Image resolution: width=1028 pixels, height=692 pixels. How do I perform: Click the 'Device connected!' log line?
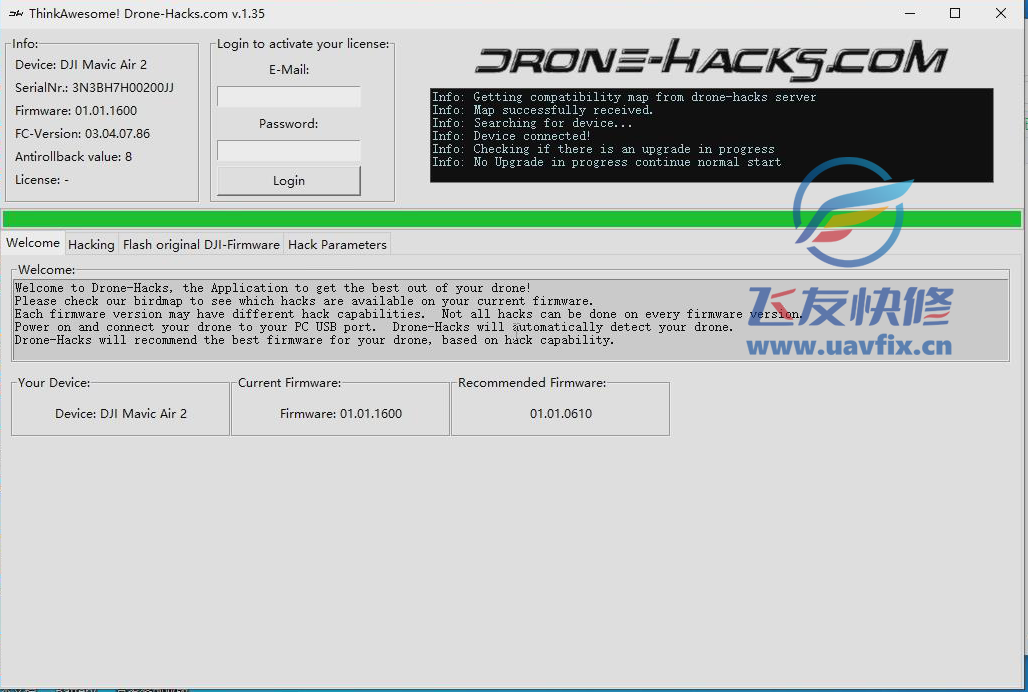click(511, 136)
